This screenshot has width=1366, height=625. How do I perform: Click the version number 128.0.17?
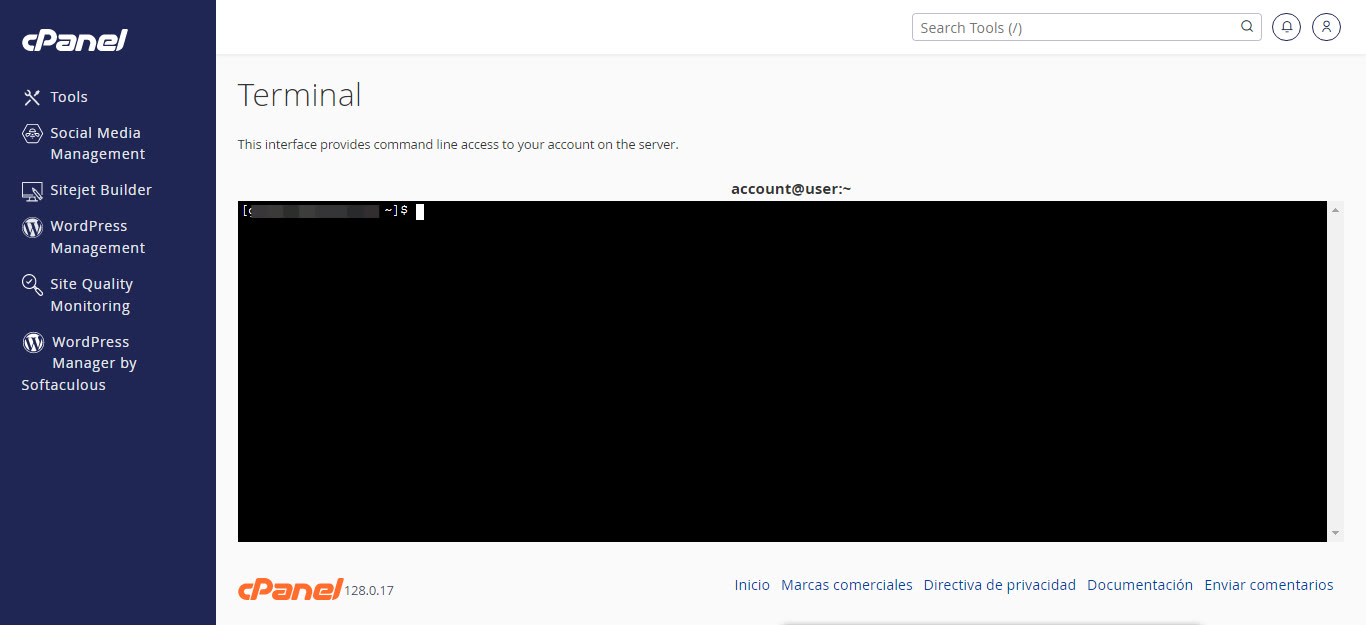(x=369, y=591)
